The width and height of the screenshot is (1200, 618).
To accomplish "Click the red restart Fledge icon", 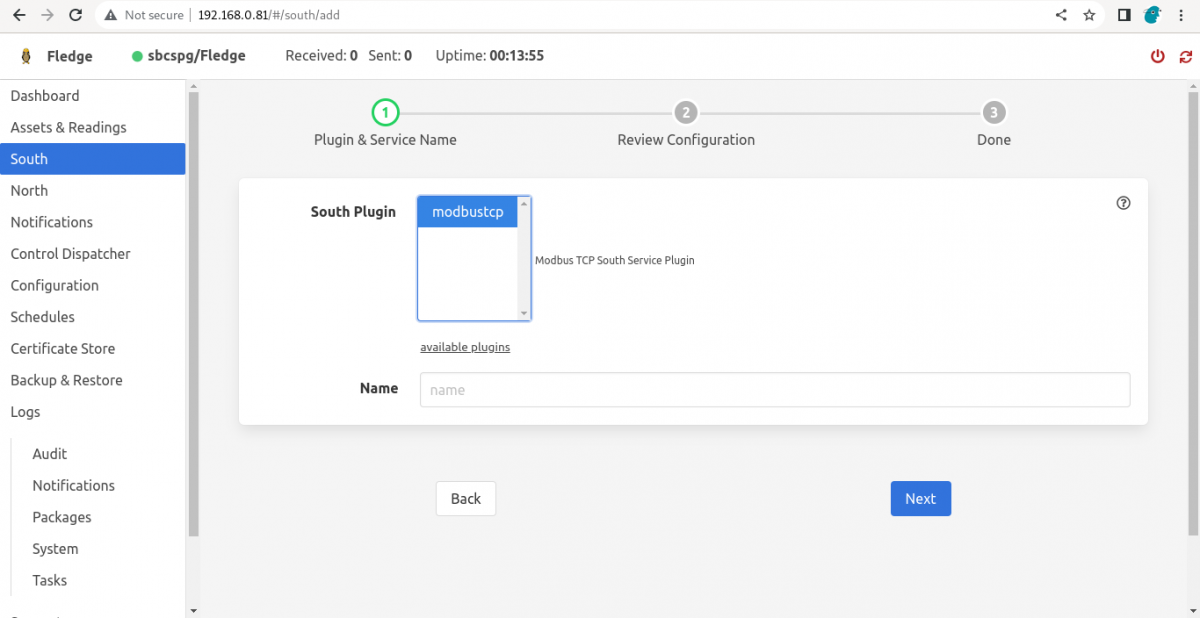I will (x=1186, y=56).
